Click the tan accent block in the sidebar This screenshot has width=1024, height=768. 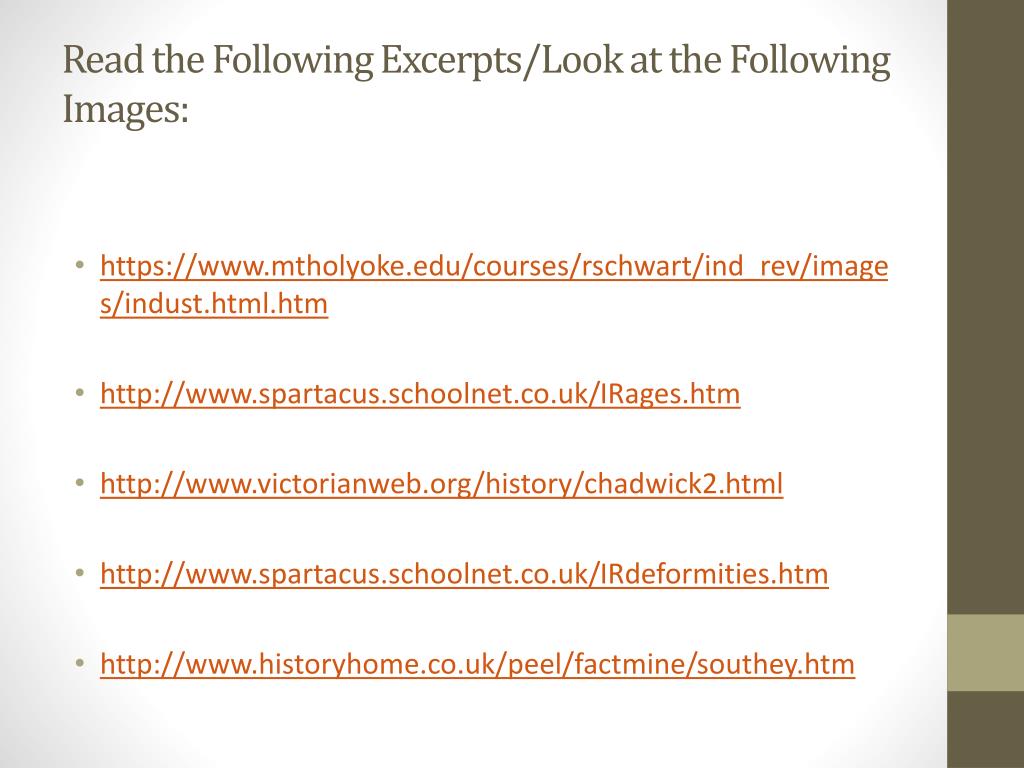985,652
